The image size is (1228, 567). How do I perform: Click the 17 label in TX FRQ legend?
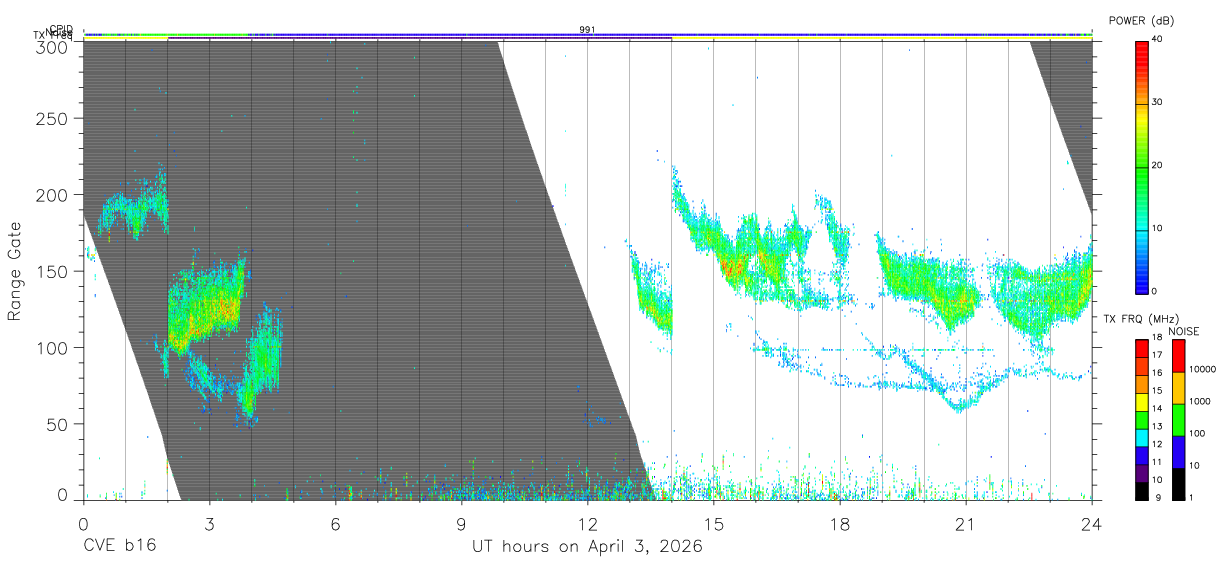click(1157, 355)
